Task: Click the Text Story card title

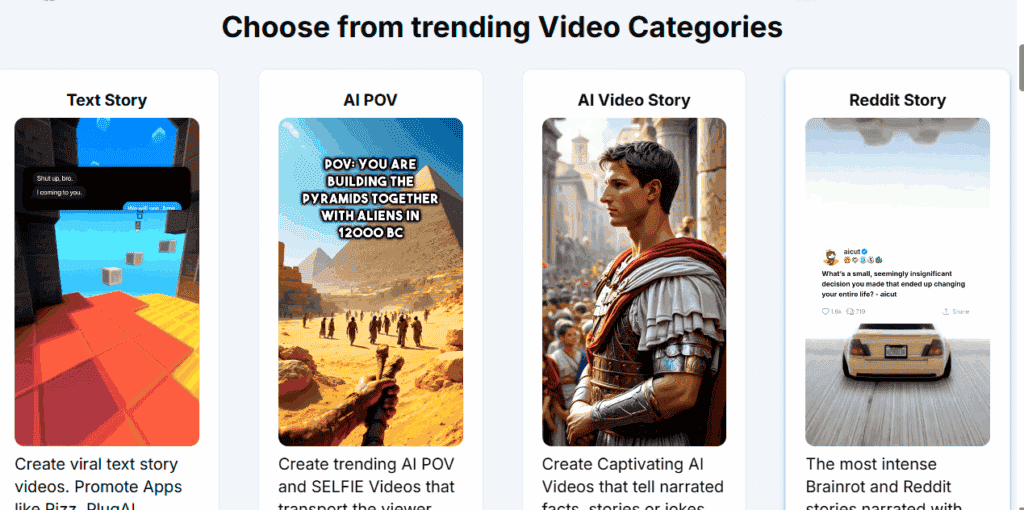Action: point(107,101)
